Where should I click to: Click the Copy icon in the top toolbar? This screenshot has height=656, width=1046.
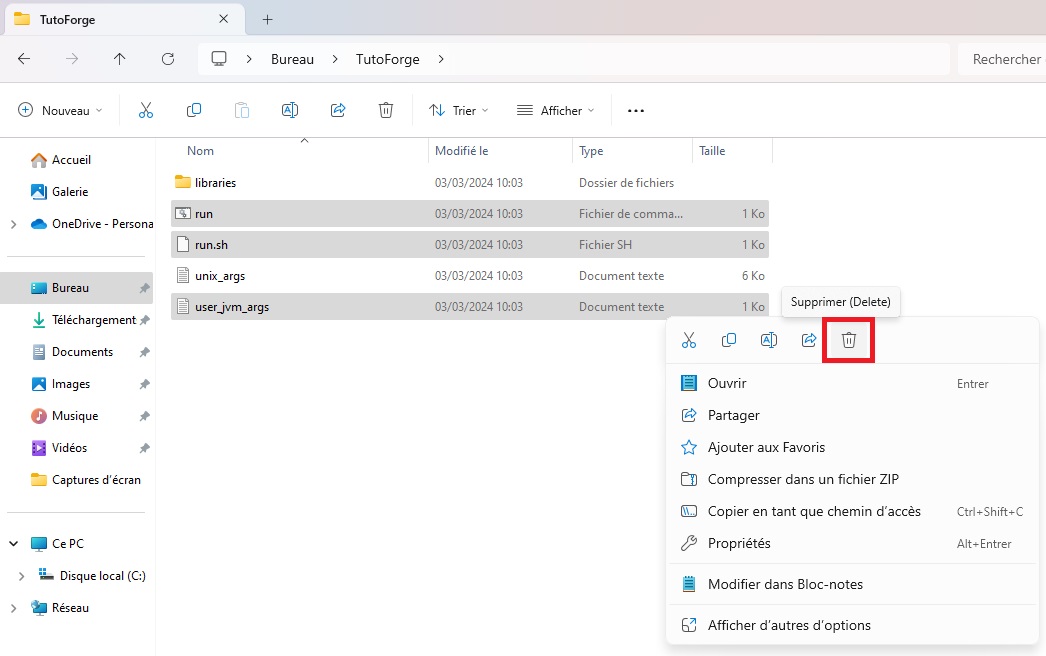(x=194, y=110)
